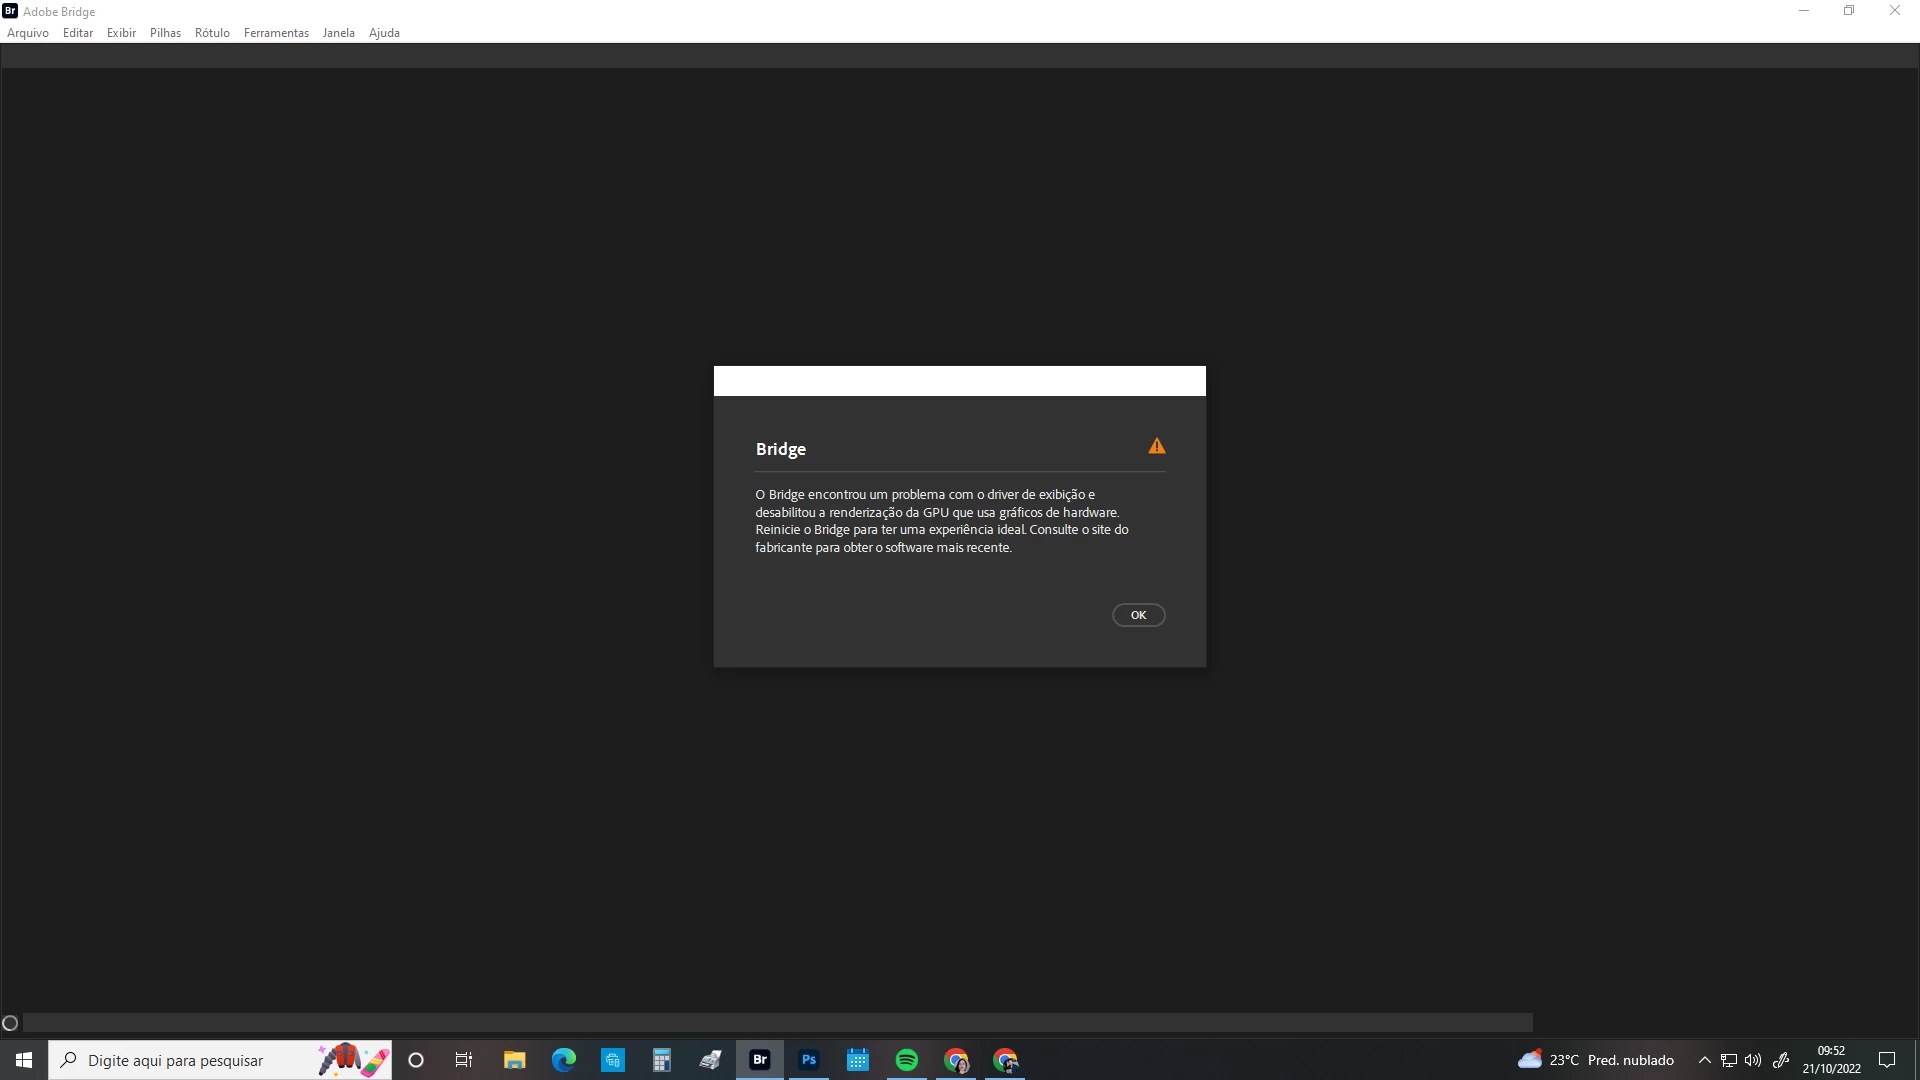Switch to Photoshop from the taskbar
Viewport: 1920px width, 1080px height.
809,1060
